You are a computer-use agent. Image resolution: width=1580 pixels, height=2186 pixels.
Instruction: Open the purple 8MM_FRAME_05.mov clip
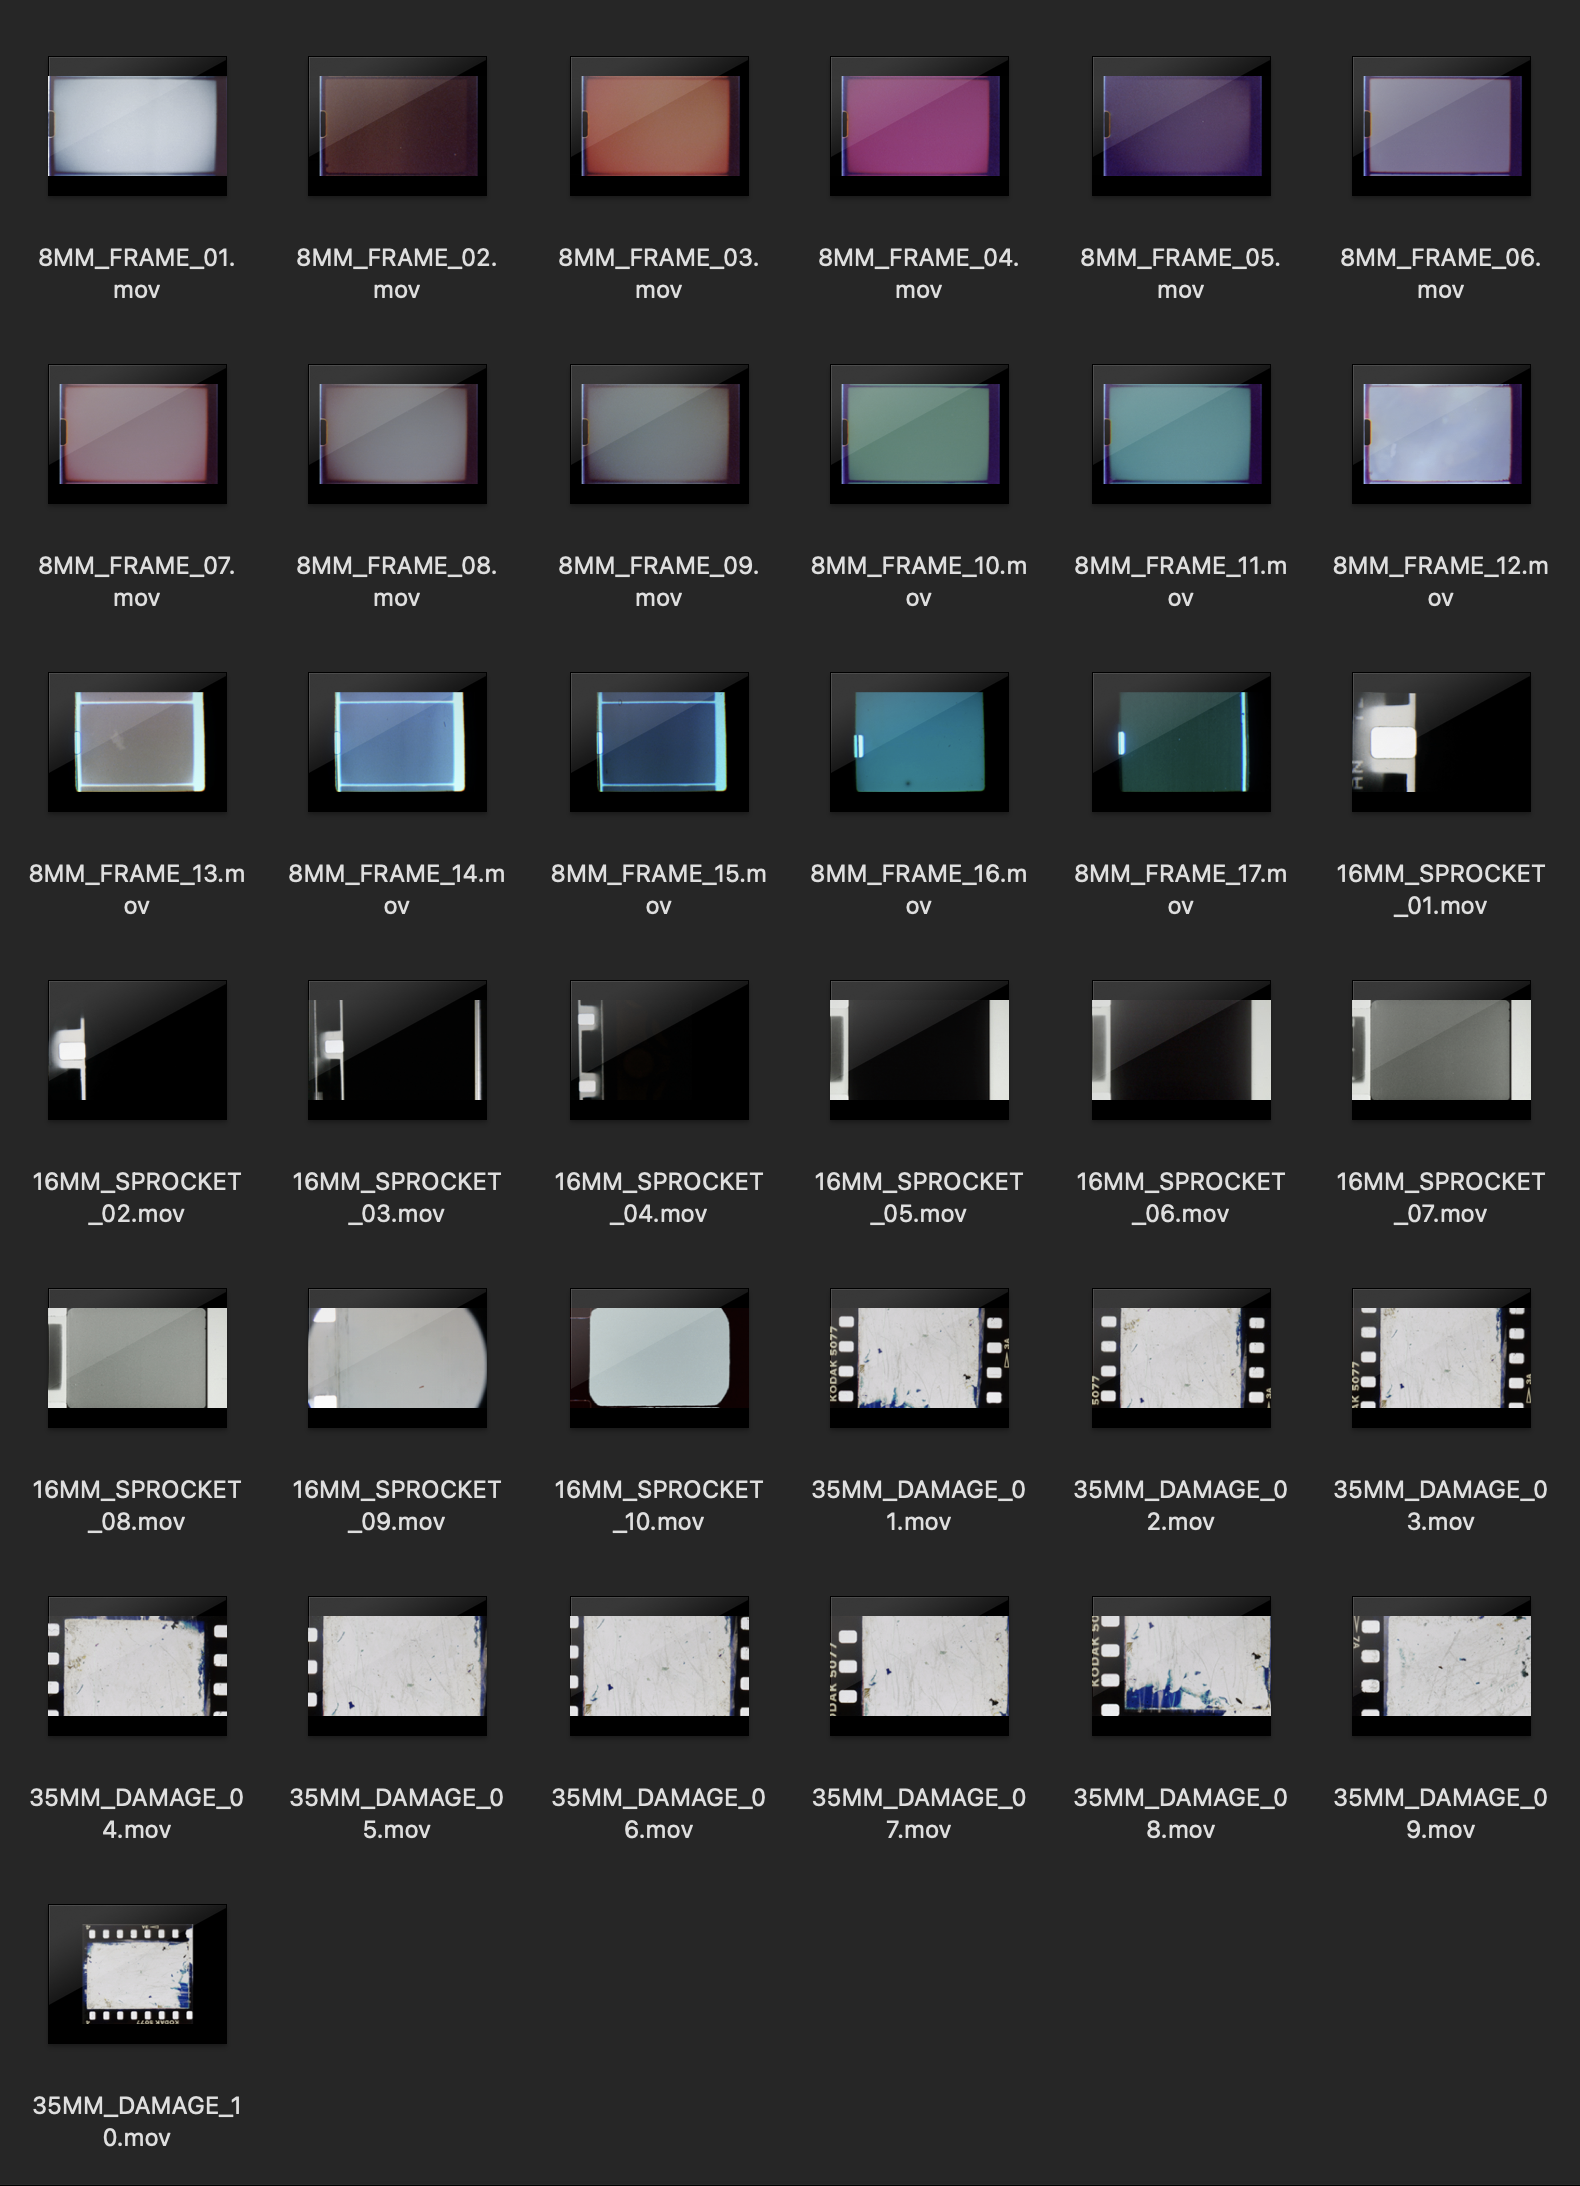(x=1181, y=126)
